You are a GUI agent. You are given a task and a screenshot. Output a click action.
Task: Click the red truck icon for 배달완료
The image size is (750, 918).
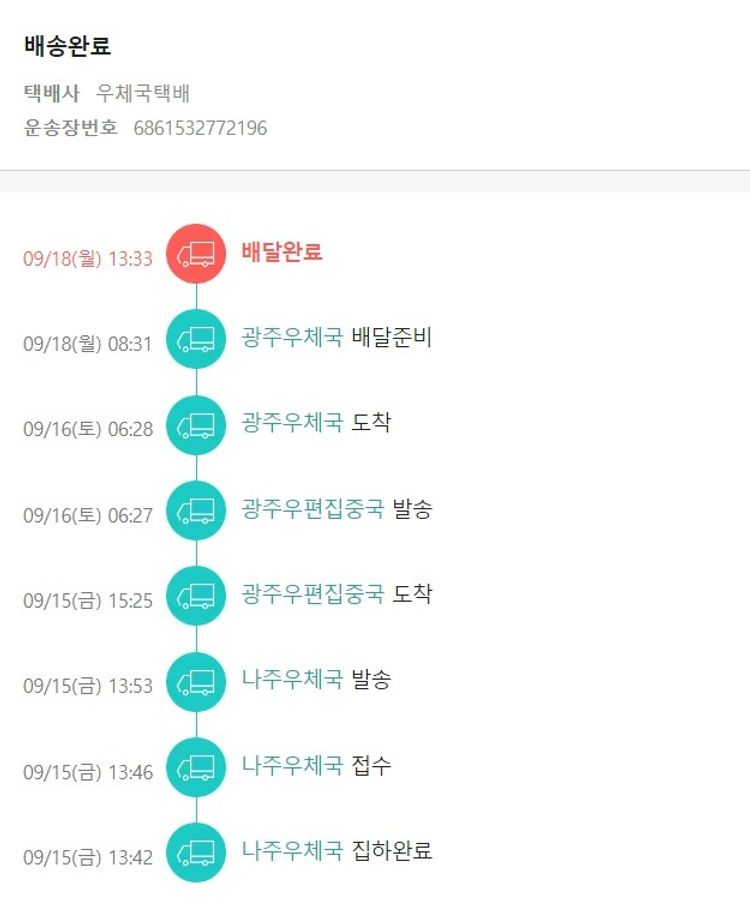pos(196,254)
